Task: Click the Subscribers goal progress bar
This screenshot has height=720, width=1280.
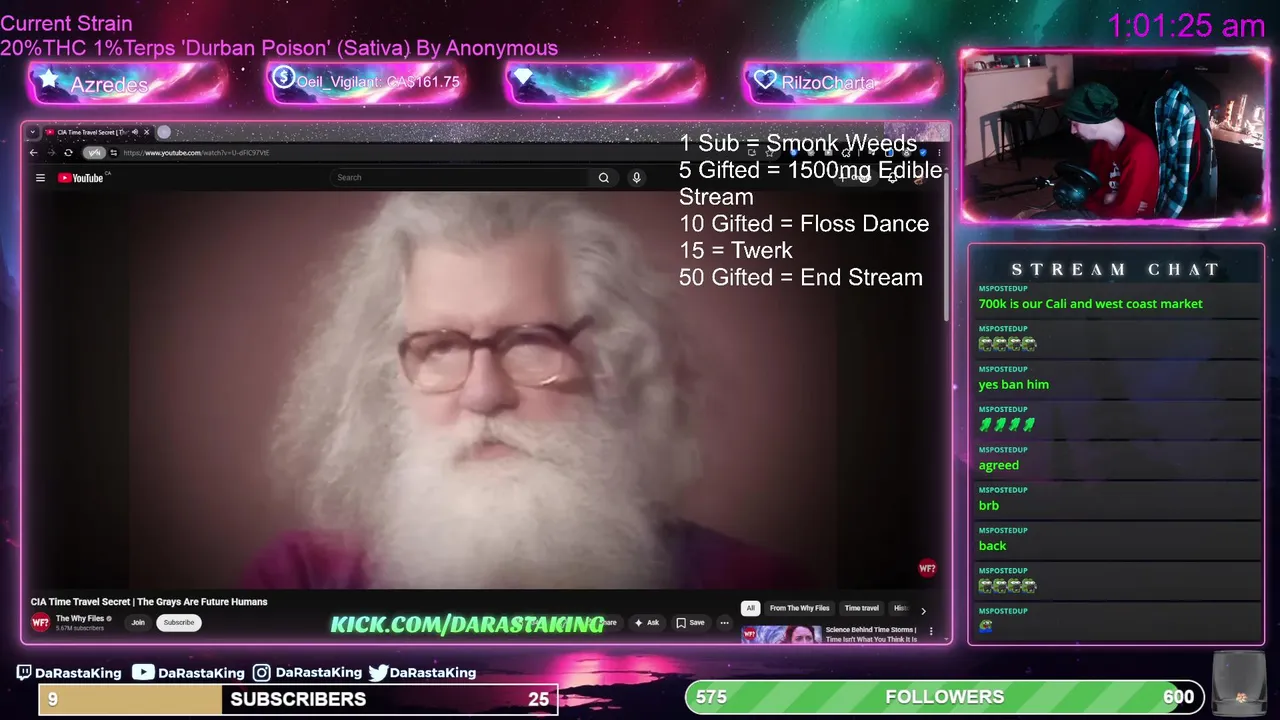Action: [298, 699]
